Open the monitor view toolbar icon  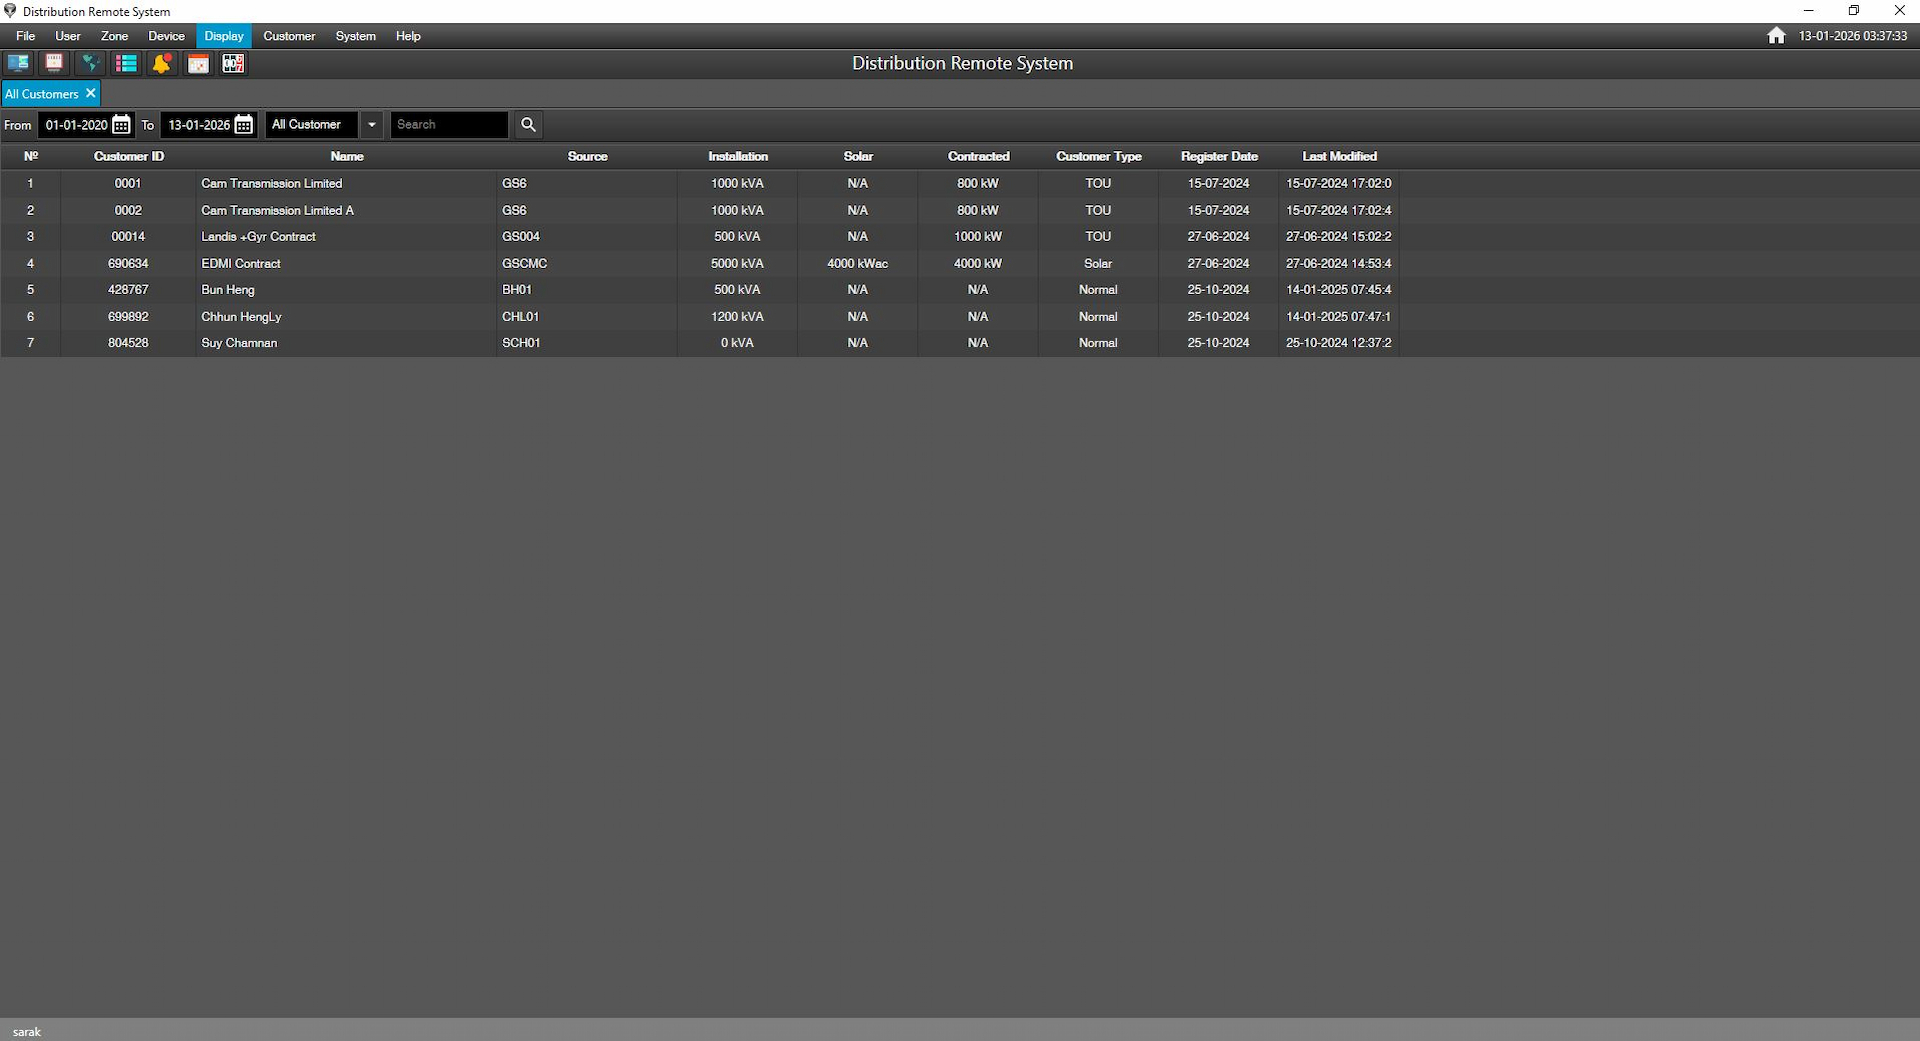[18, 63]
